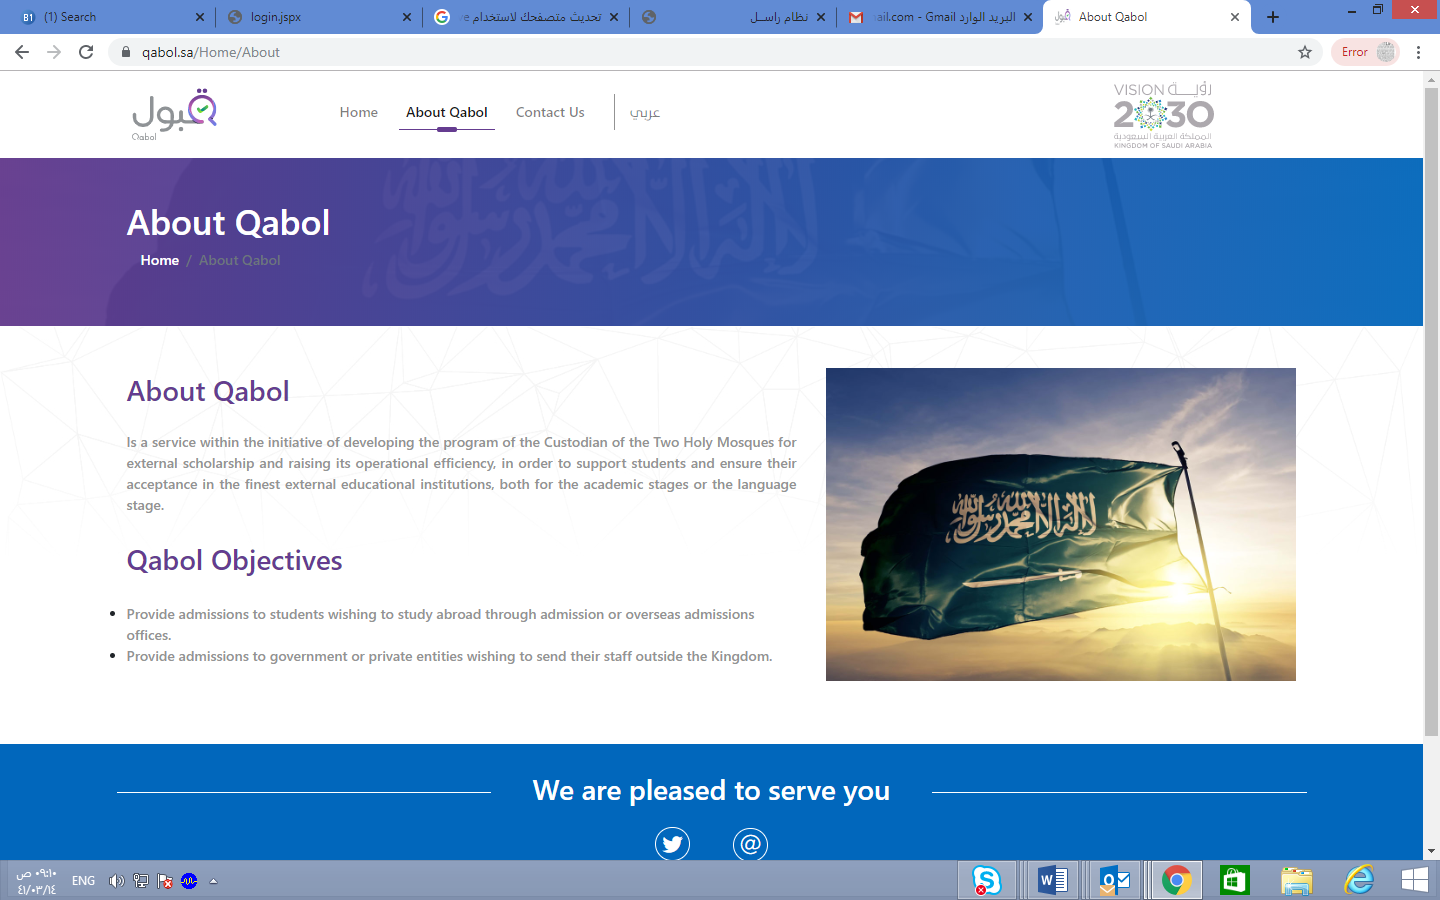
Task: Open the Twitter icon in the footer
Action: click(672, 844)
